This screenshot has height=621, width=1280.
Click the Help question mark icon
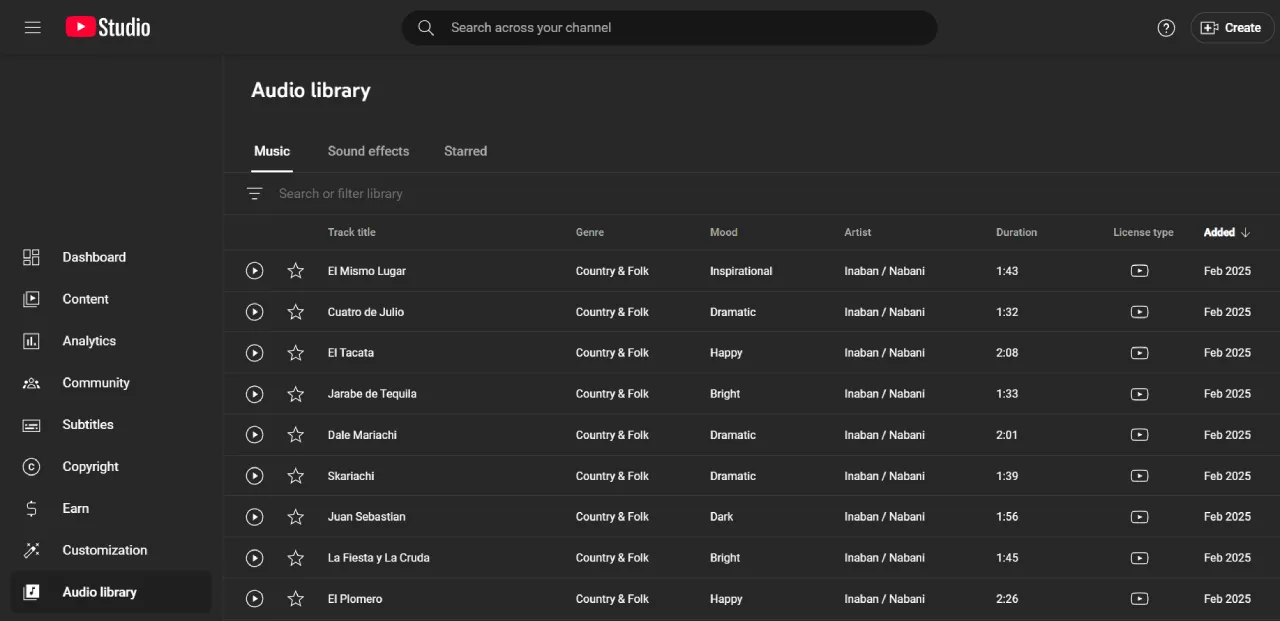point(1166,27)
